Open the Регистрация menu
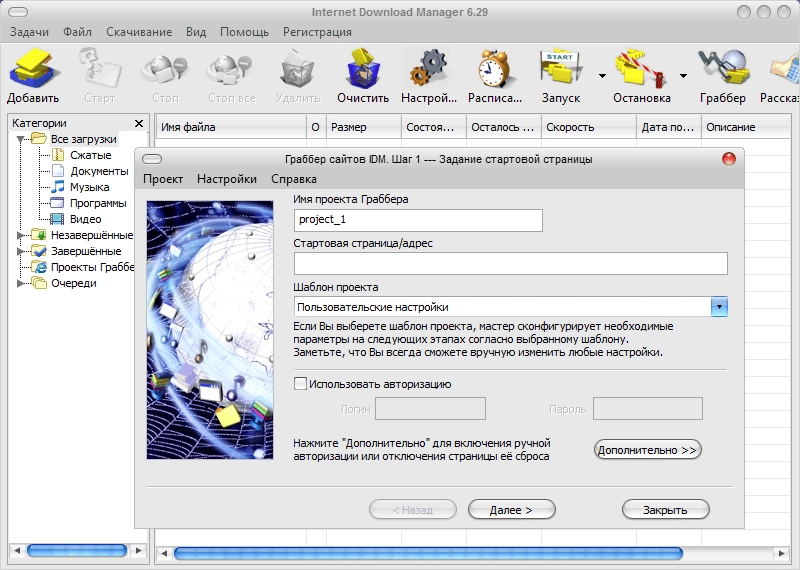 tap(317, 32)
